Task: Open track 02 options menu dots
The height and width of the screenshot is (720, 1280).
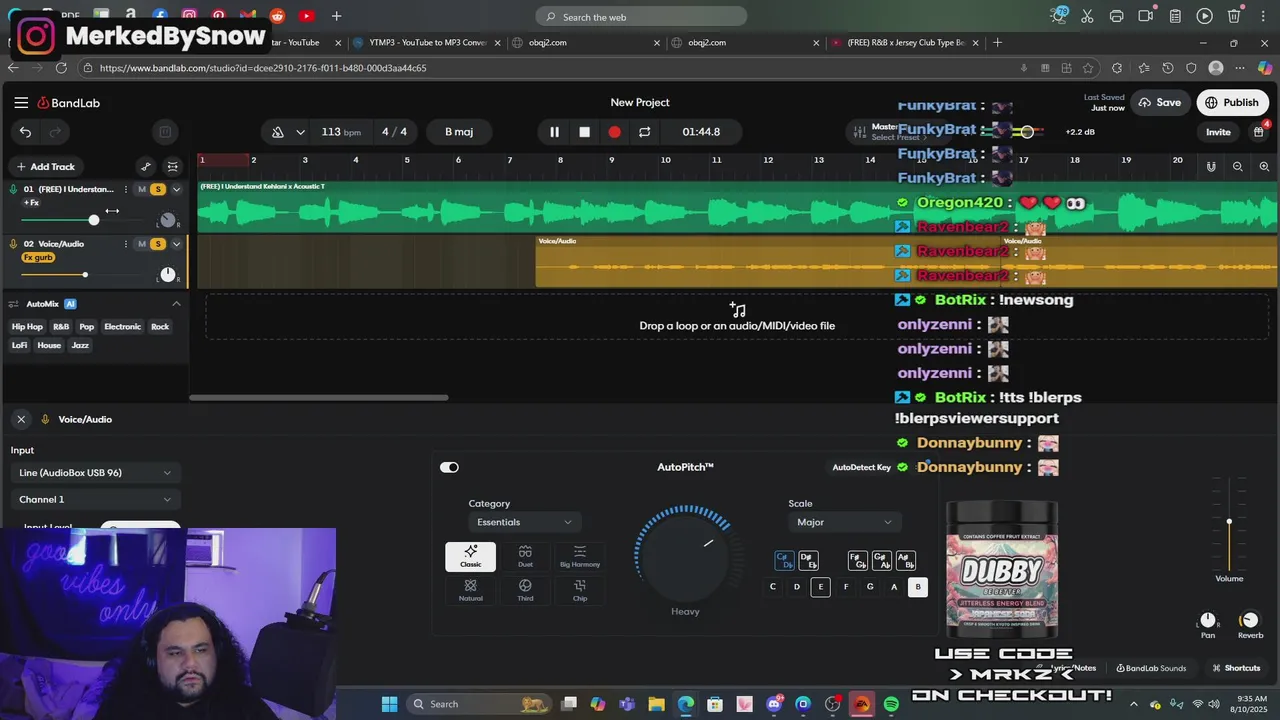Action: [125, 244]
